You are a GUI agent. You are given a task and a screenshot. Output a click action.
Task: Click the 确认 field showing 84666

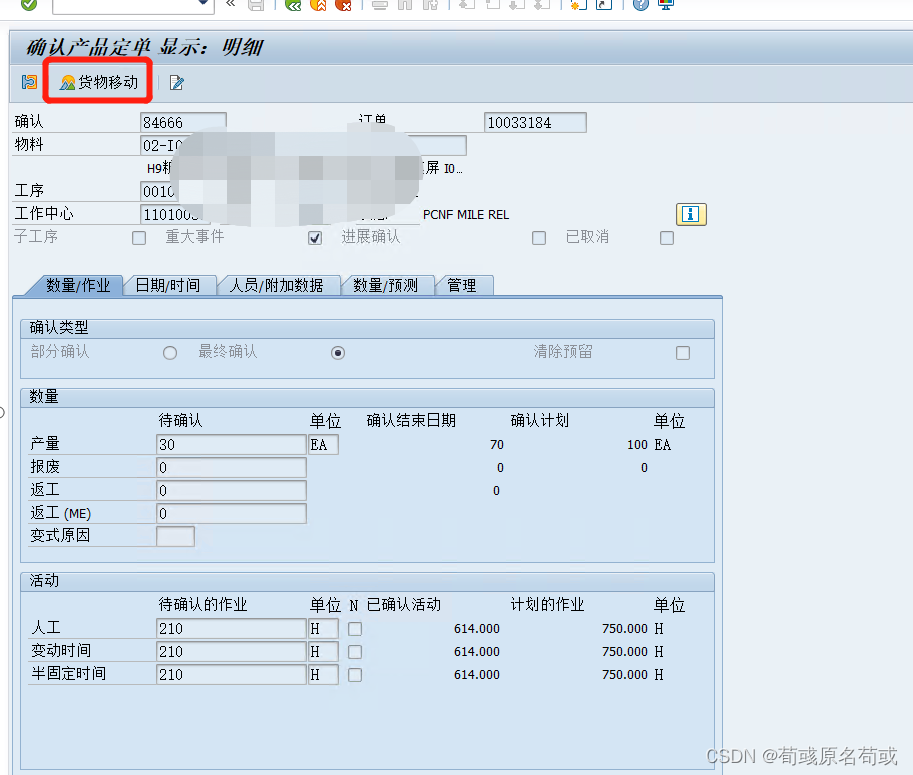tap(183, 122)
